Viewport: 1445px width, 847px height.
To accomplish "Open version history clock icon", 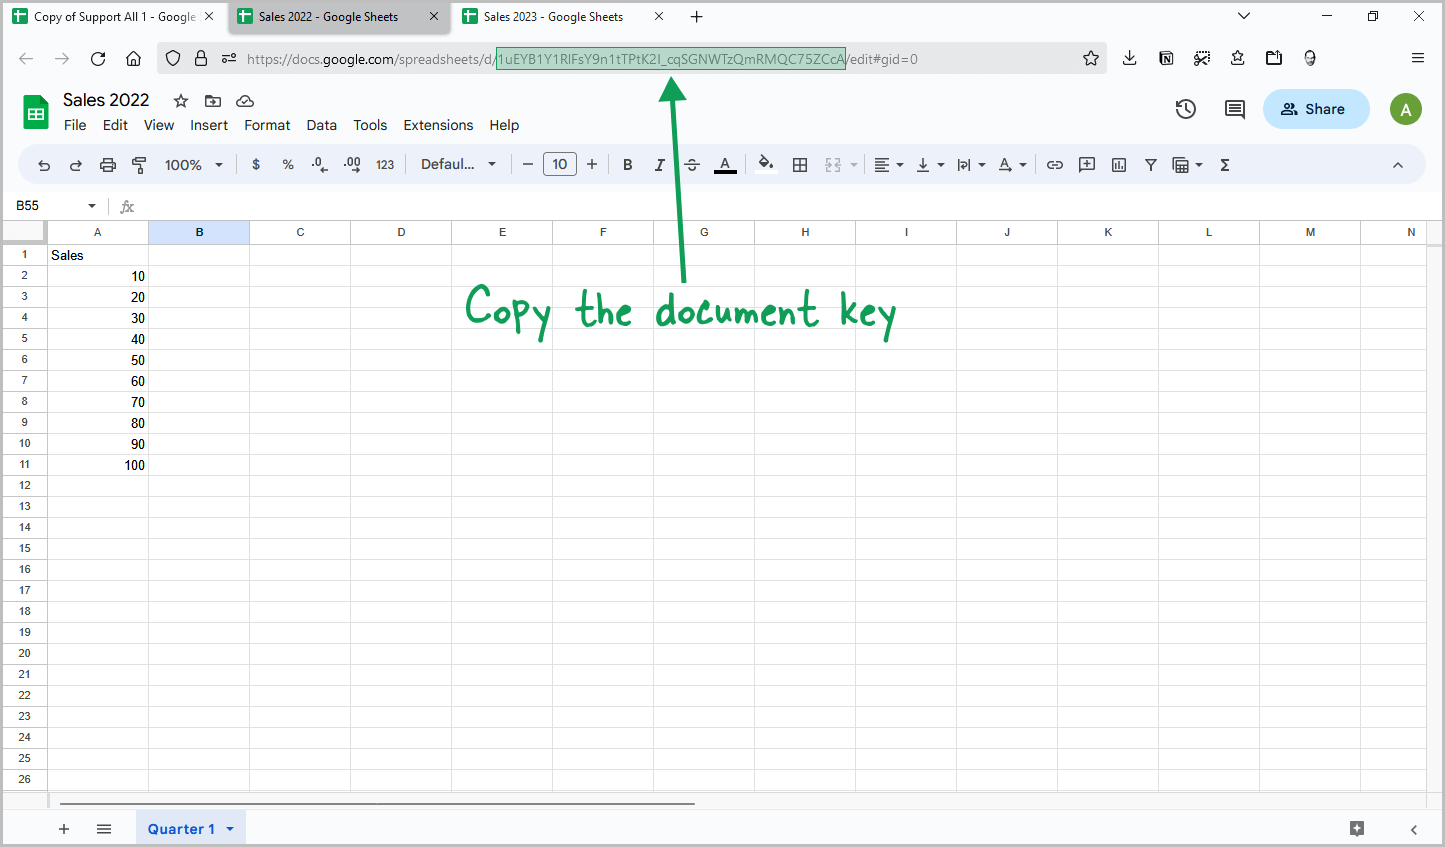I will coord(1186,109).
